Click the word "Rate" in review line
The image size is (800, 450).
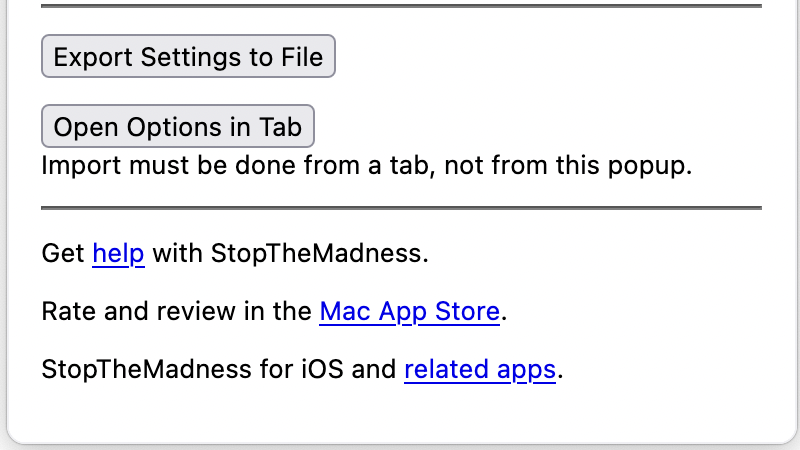click(69, 312)
